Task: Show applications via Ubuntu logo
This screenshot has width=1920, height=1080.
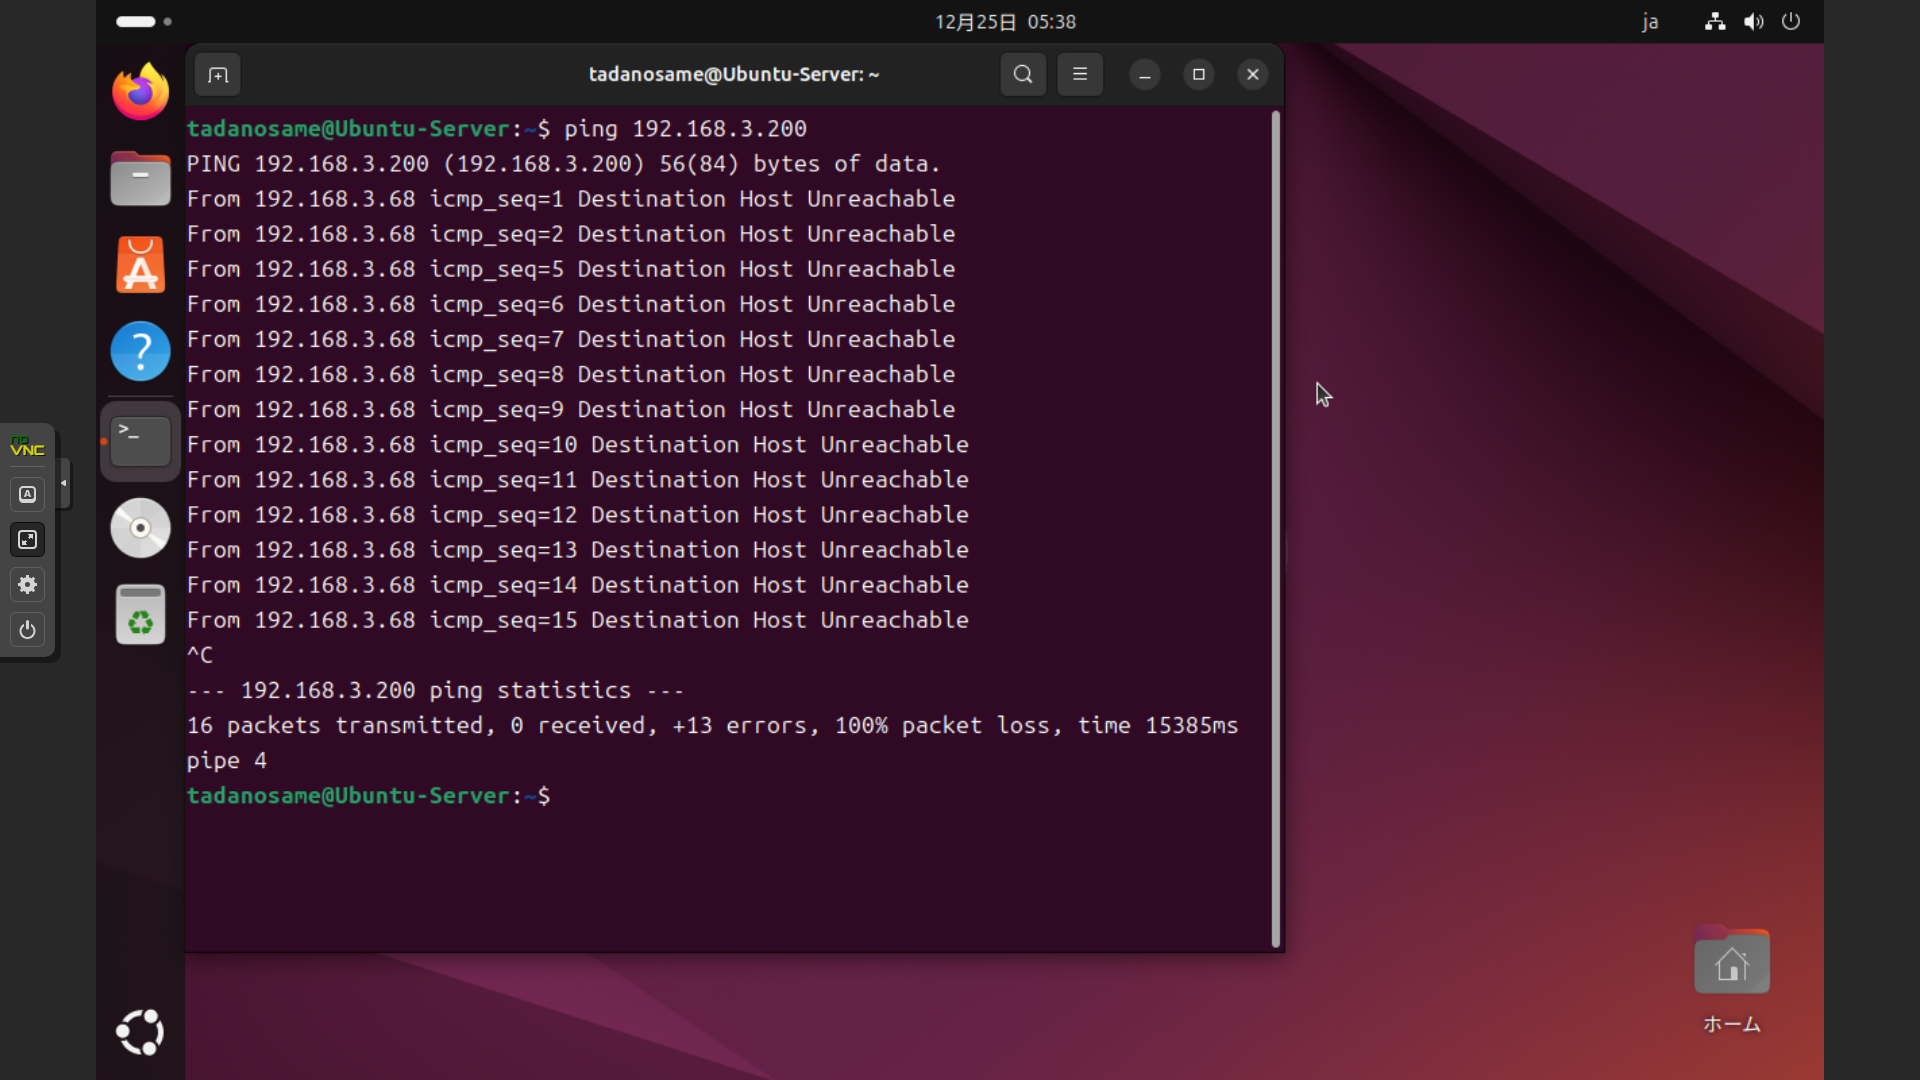Action: pos(140,1032)
